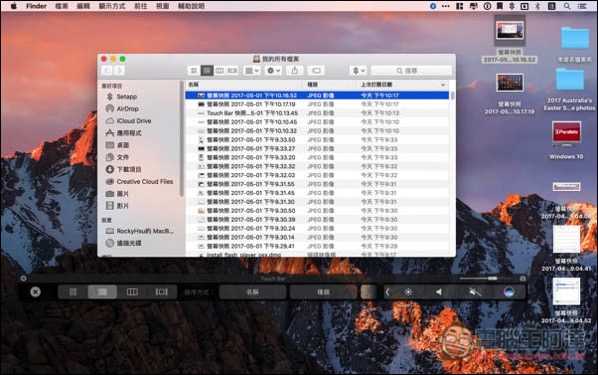Open iCloud Drive in the sidebar
This screenshot has height=375, width=598.
pyautogui.click(x=129, y=121)
